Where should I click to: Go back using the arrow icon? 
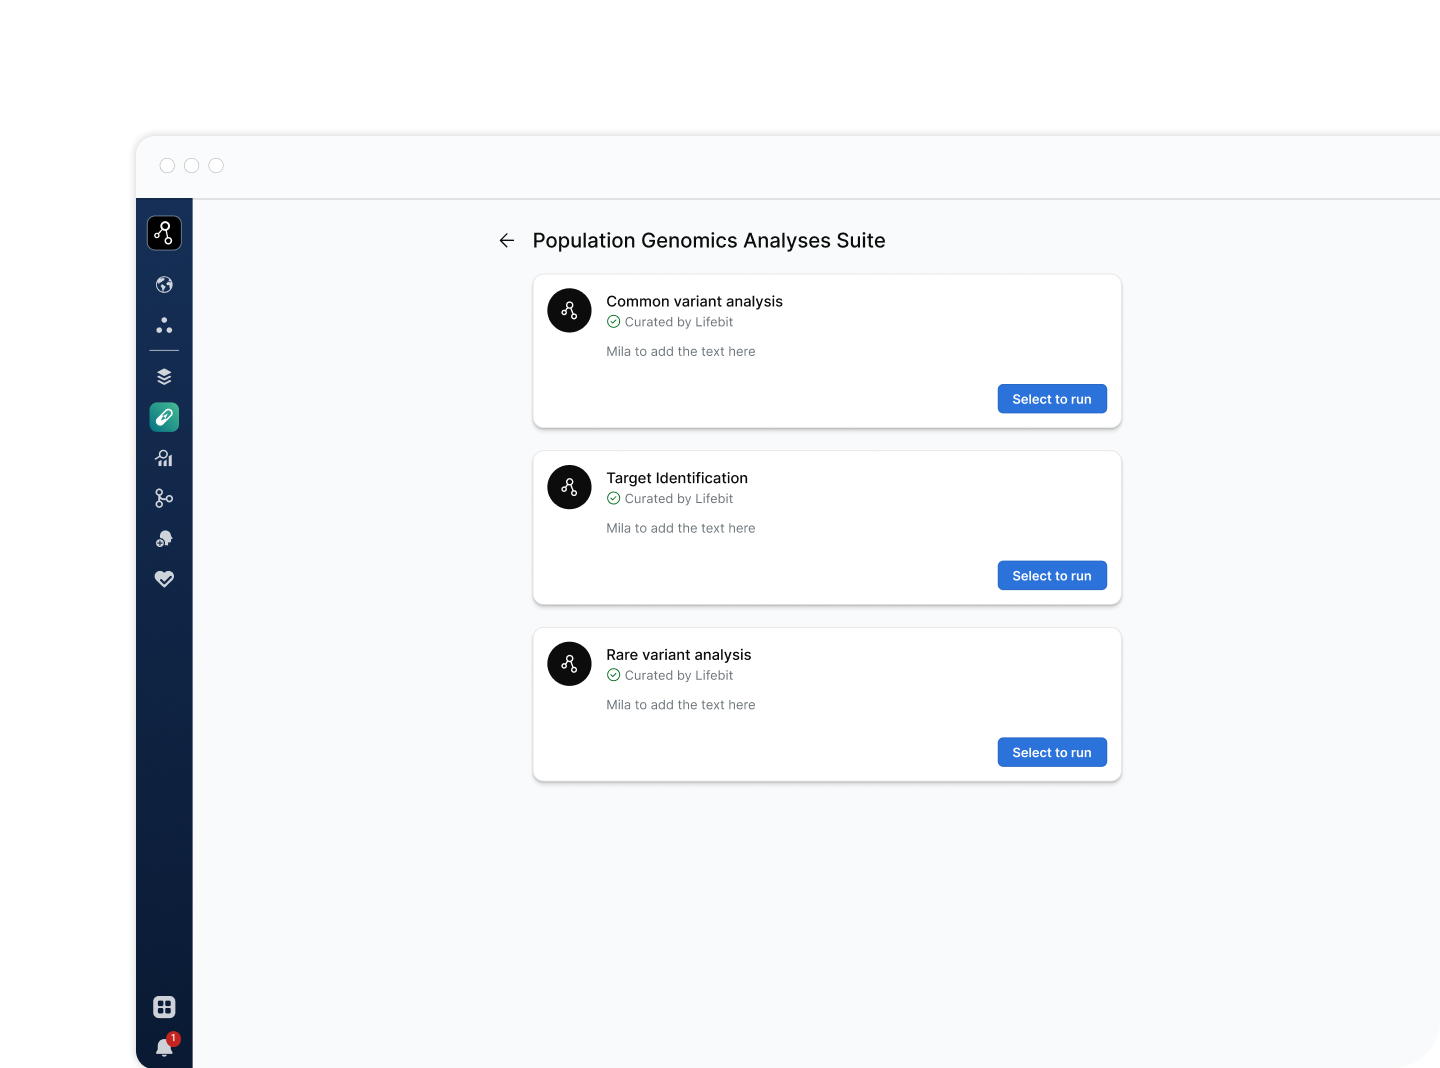(x=507, y=240)
